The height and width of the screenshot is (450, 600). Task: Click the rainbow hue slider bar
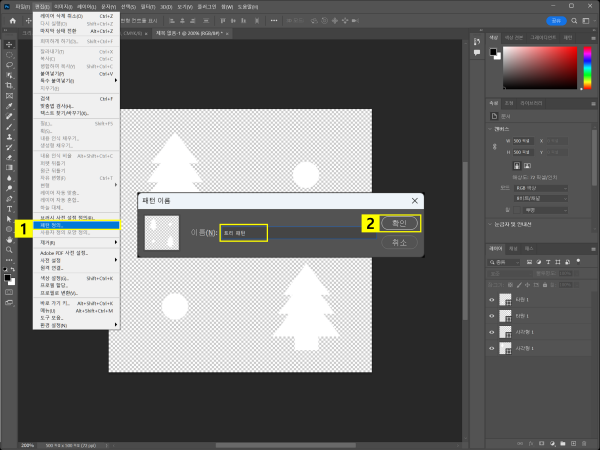click(x=587, y=68)
